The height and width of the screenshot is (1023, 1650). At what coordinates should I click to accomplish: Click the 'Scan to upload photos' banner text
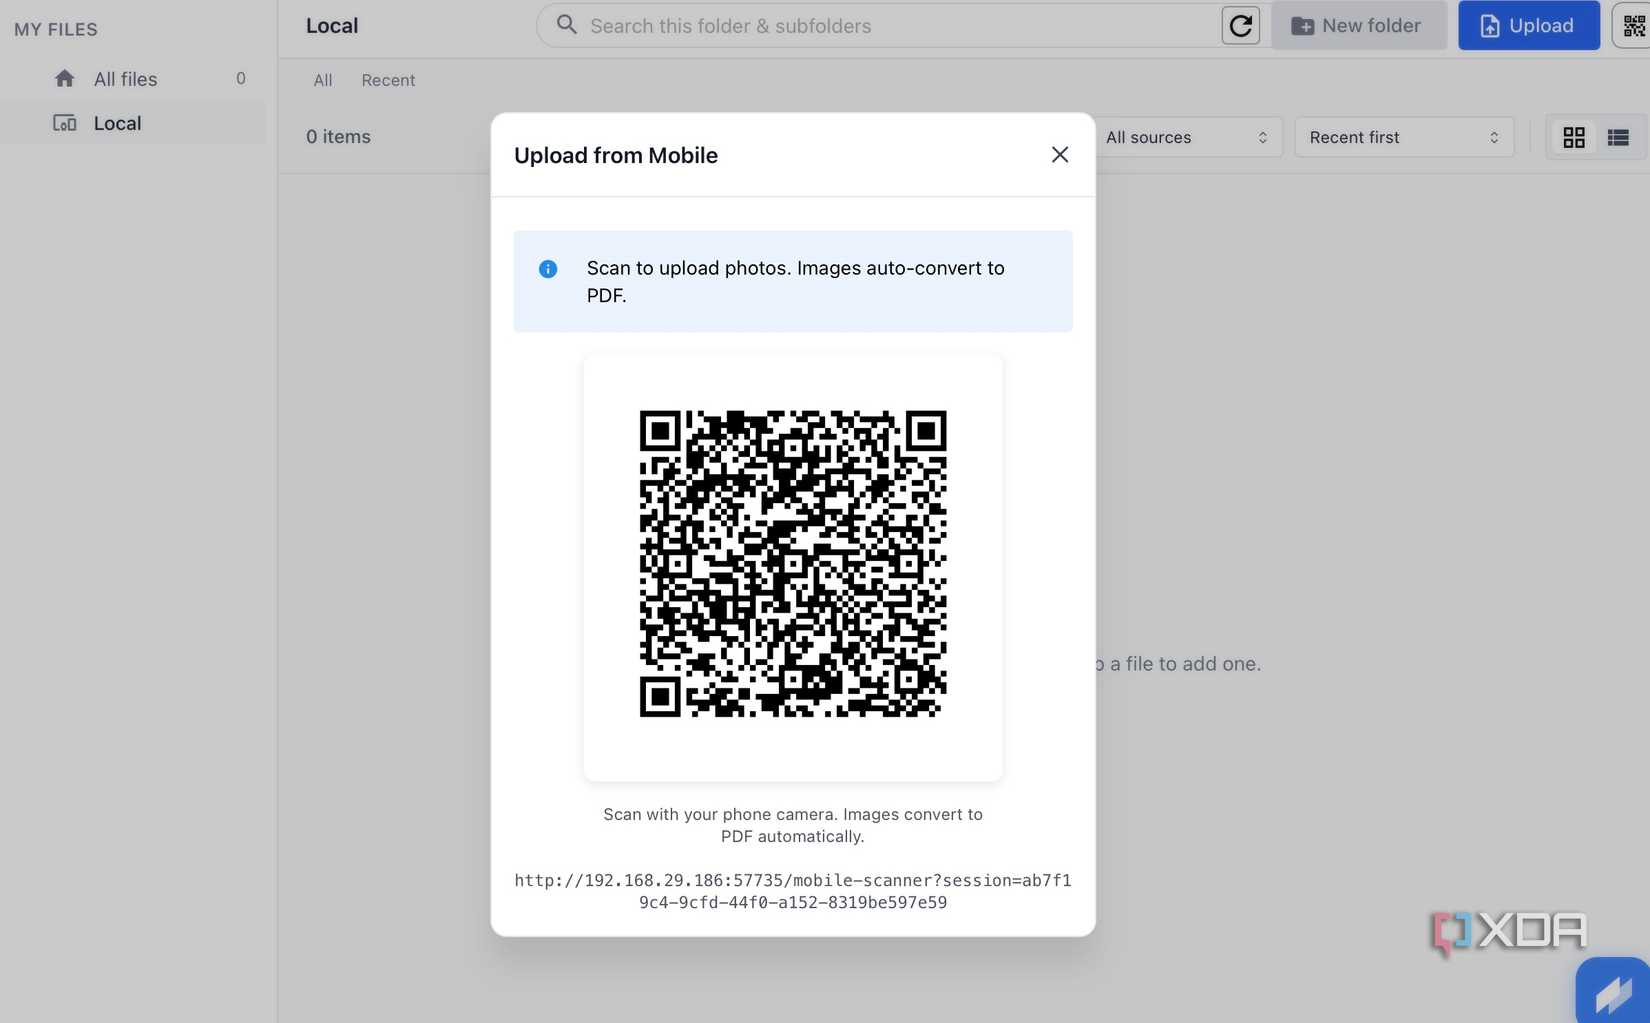click(796, 282)
